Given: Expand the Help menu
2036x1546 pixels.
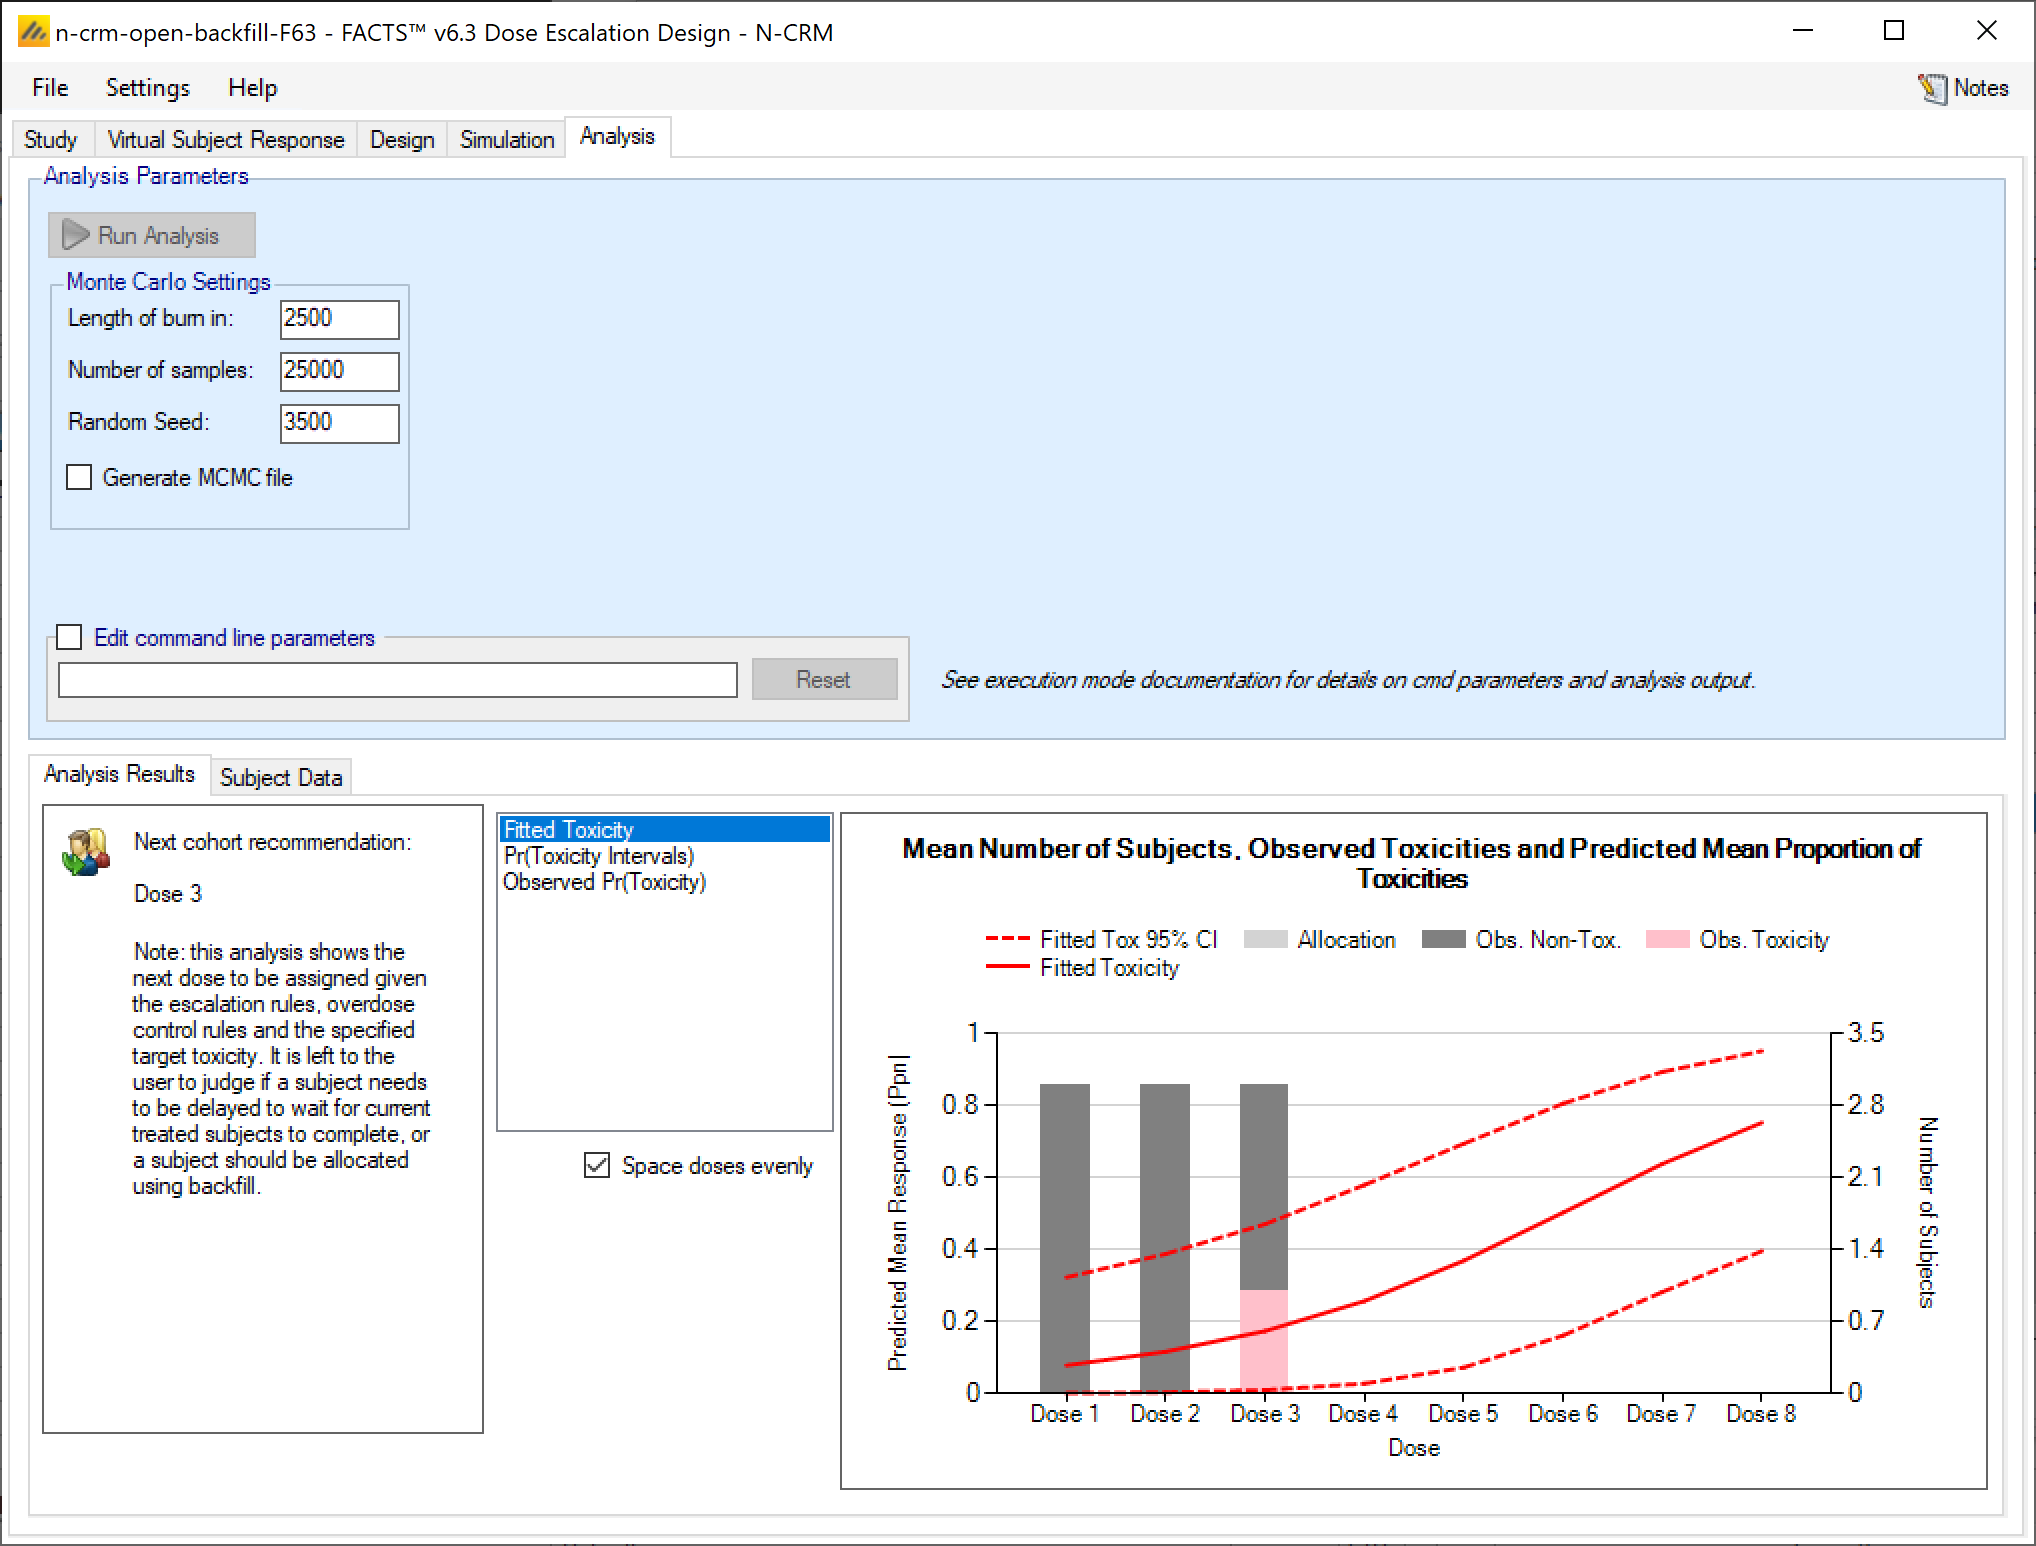Looking at the screenshot, I should pyautogui.click(x=252, y=88).
